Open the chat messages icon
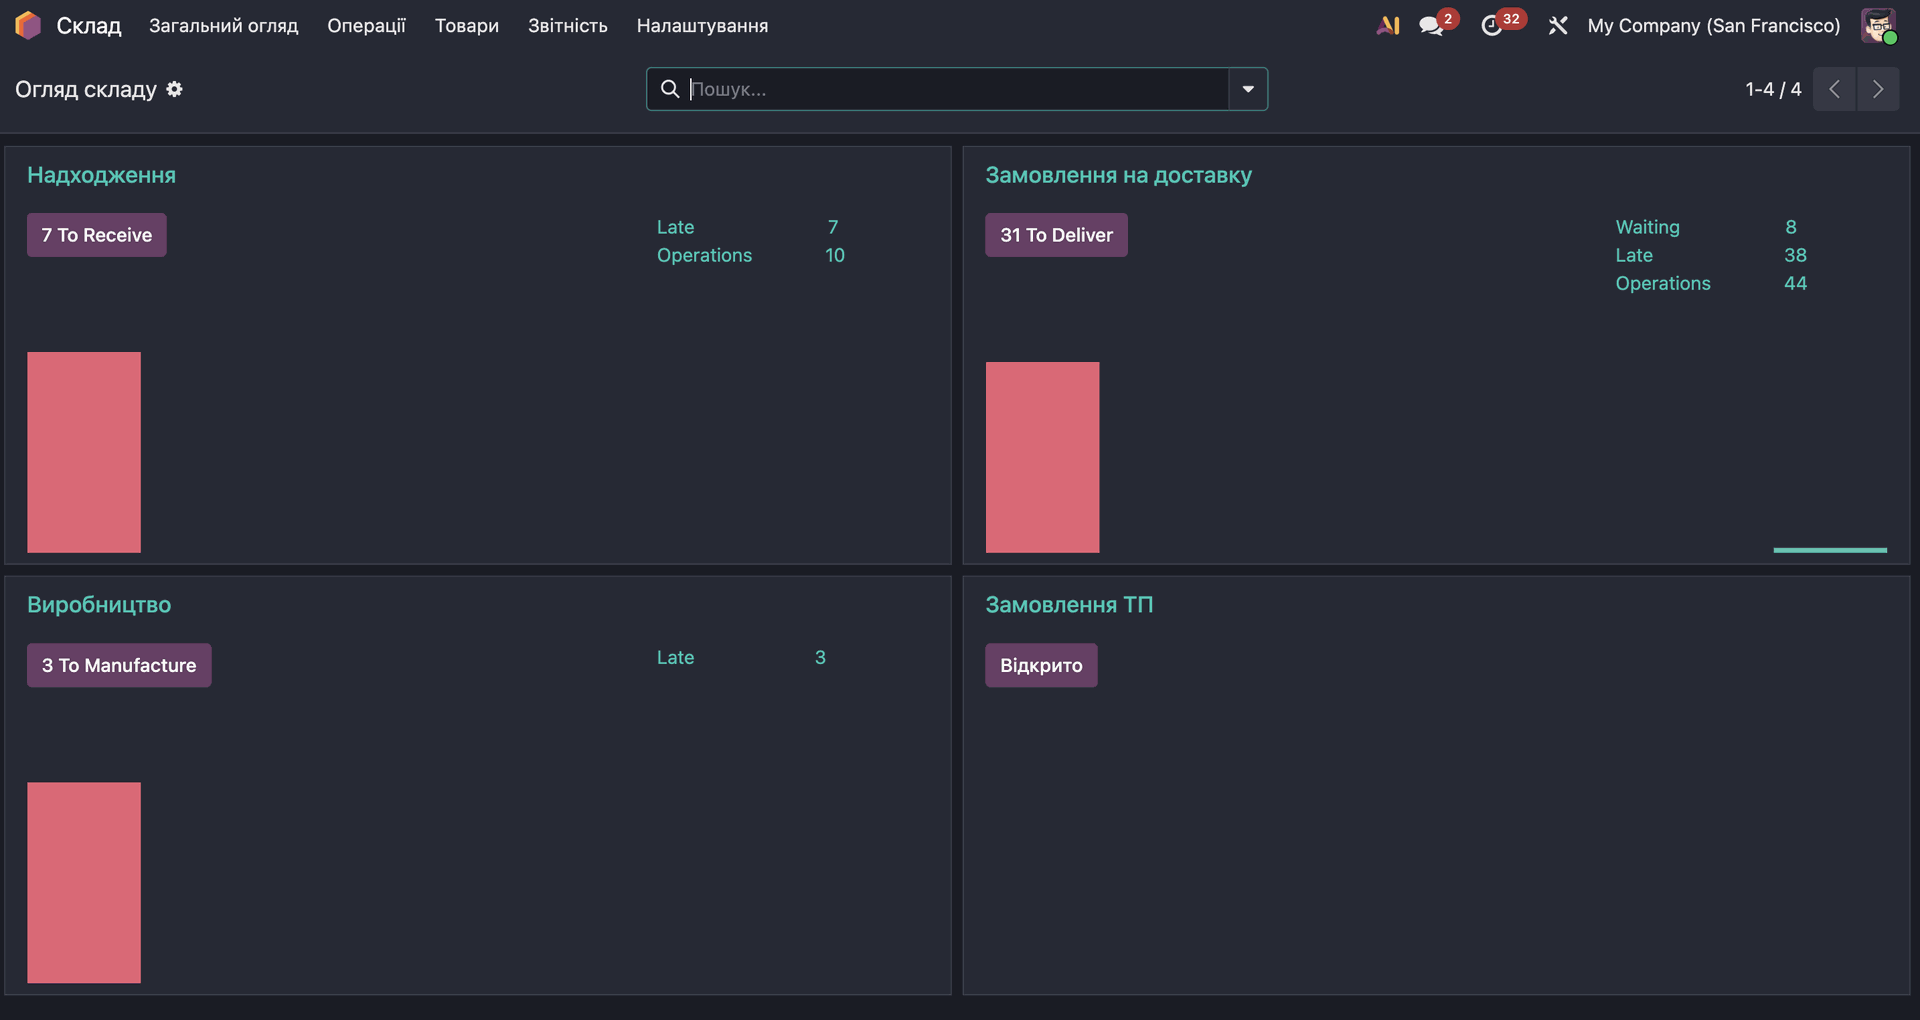1920x1020 pixels. point(1431,26)
